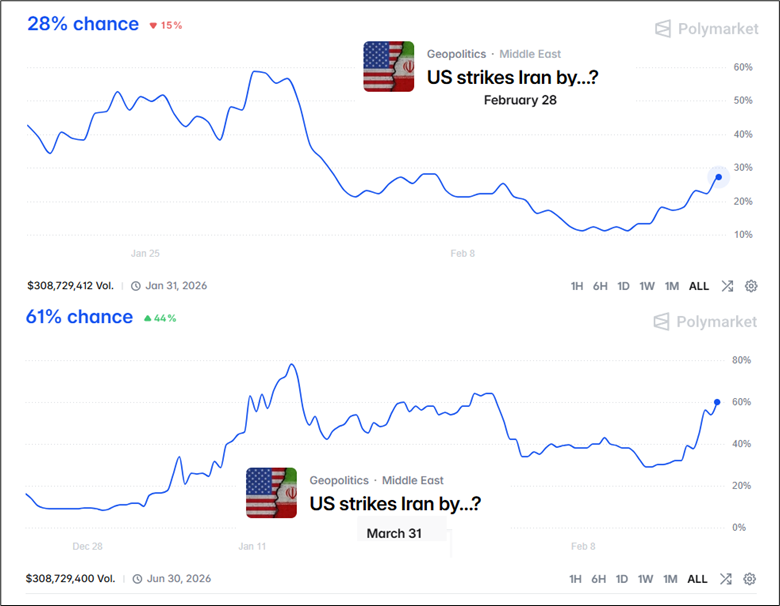The height and width of the screenshot is (606, 780).
Task: Click the clock icon beside Jan 31, 2026
Action: pos(136,286)
